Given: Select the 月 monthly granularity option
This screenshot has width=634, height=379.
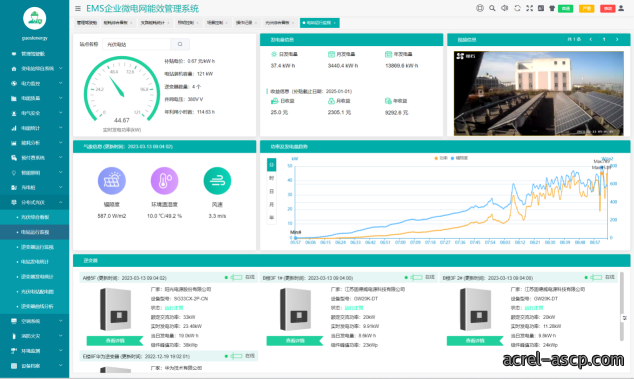Looking at the screenshot, I should 272,205.
